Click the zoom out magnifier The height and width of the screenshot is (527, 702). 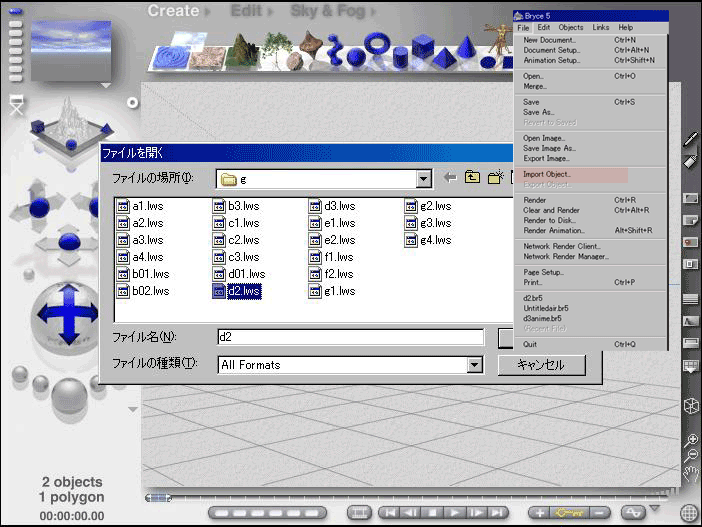click(692, 456)
